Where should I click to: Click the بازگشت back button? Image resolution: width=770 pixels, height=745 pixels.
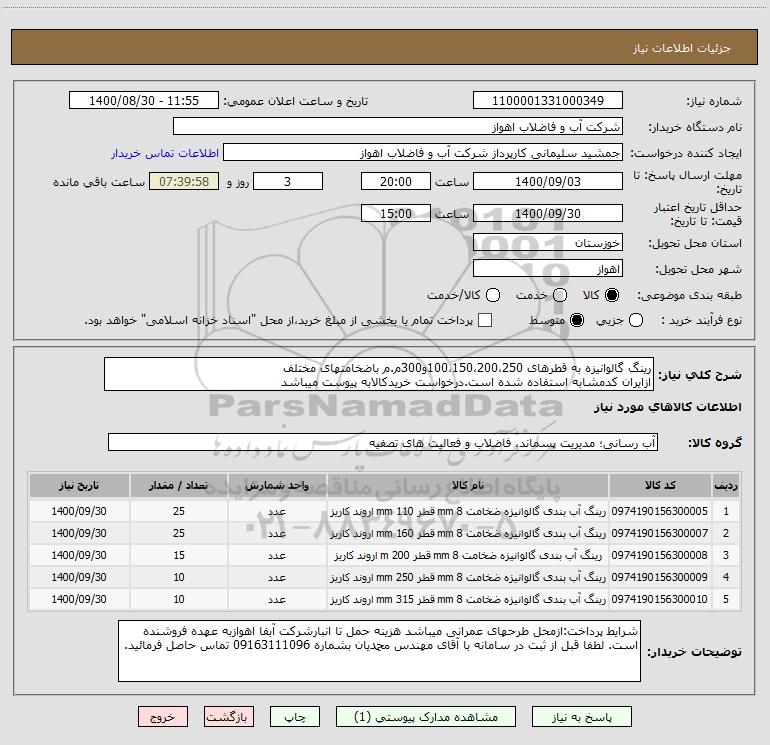coord(229,717)
